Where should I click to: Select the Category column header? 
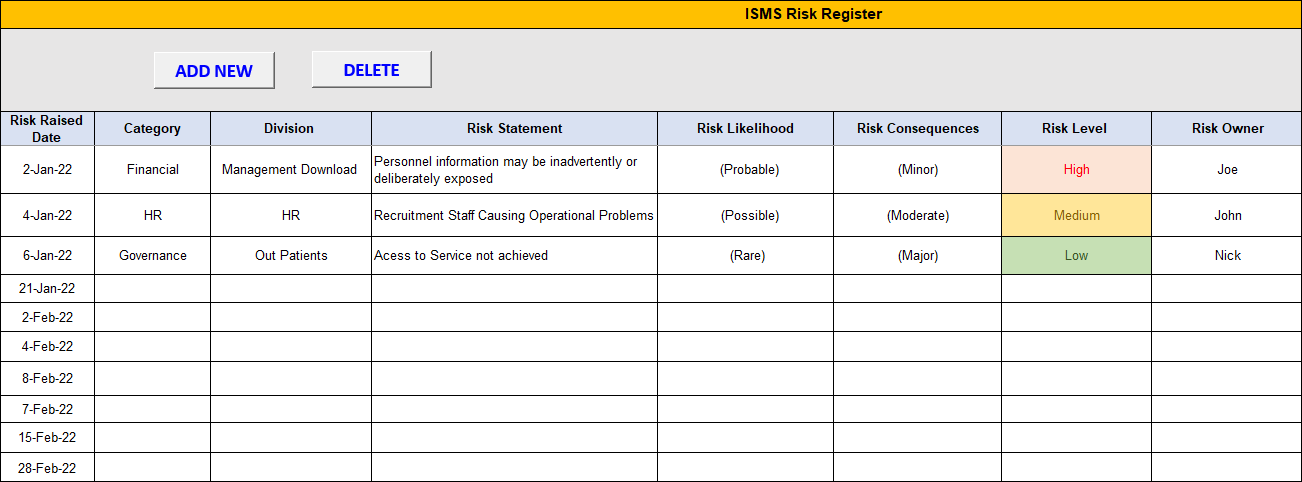coord(153,128)
